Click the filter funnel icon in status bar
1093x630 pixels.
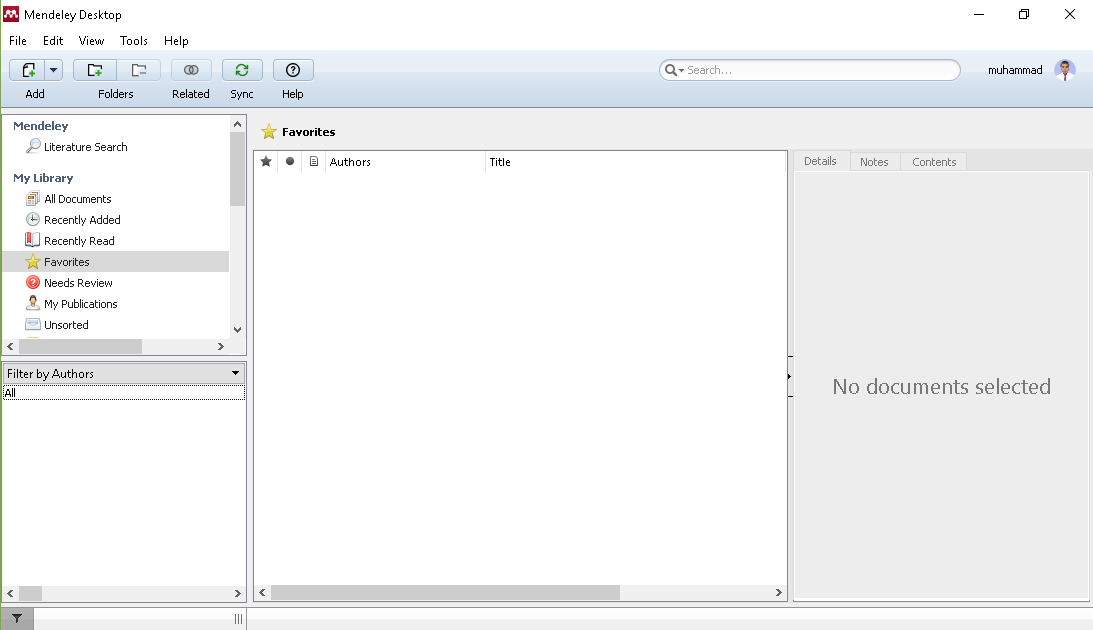[x=17, y=619]
